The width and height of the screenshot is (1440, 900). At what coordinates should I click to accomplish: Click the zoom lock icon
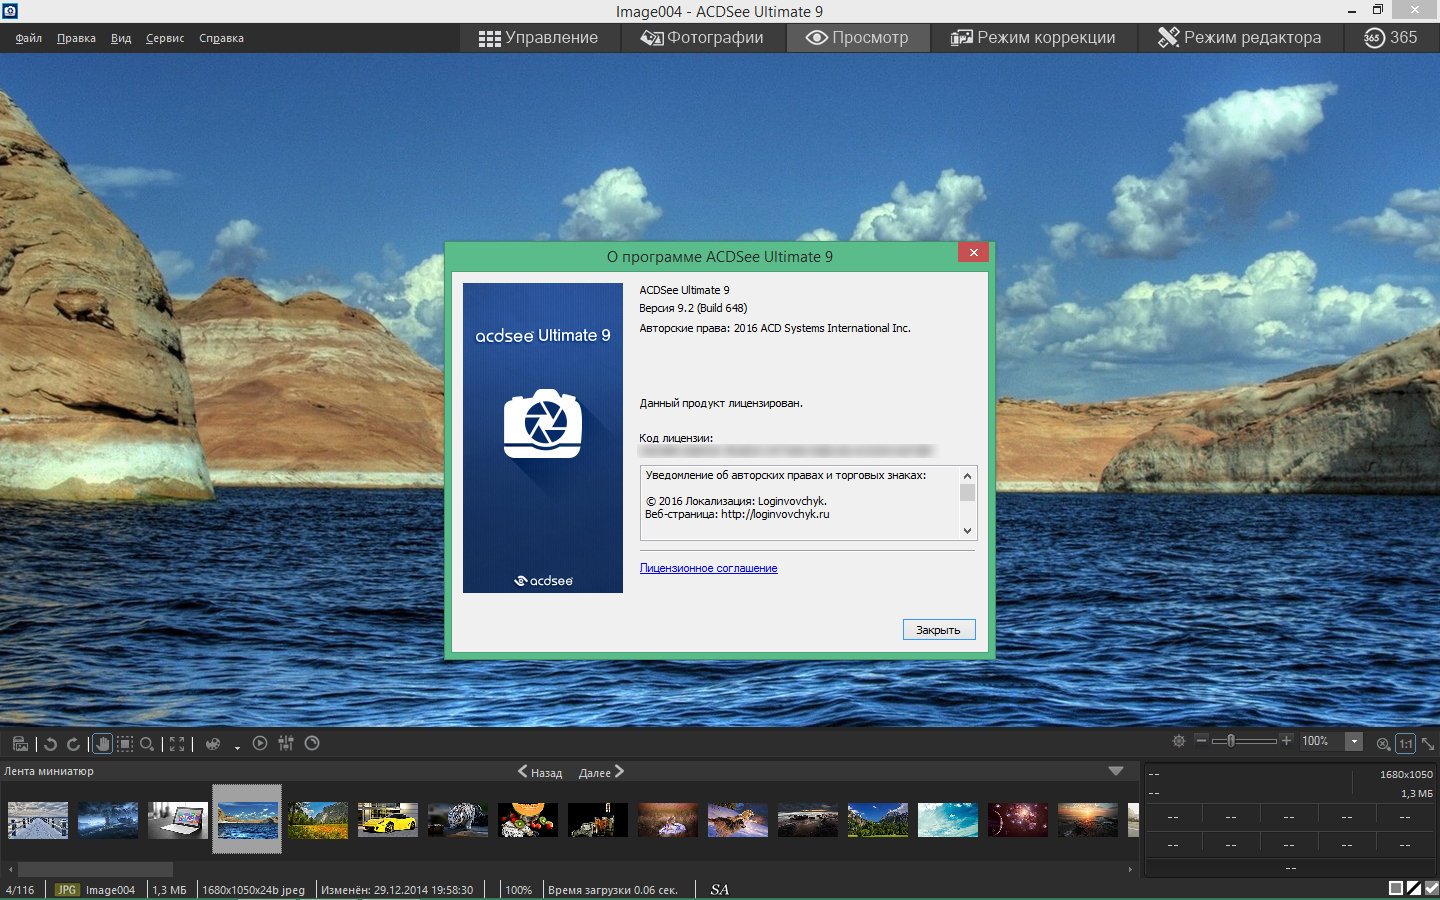tap(1383, 743)
